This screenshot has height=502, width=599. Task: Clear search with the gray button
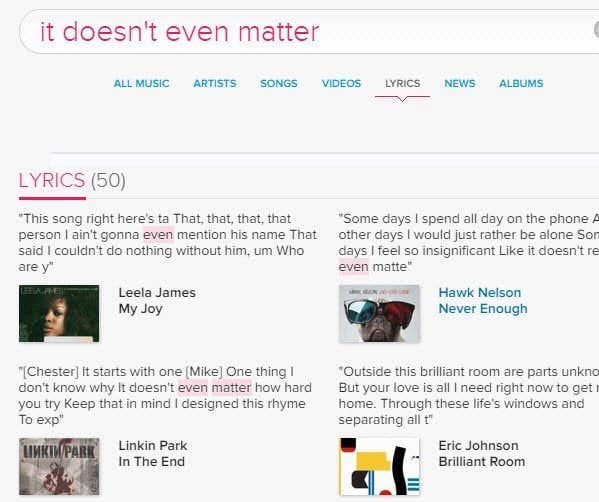coord(596,30)
